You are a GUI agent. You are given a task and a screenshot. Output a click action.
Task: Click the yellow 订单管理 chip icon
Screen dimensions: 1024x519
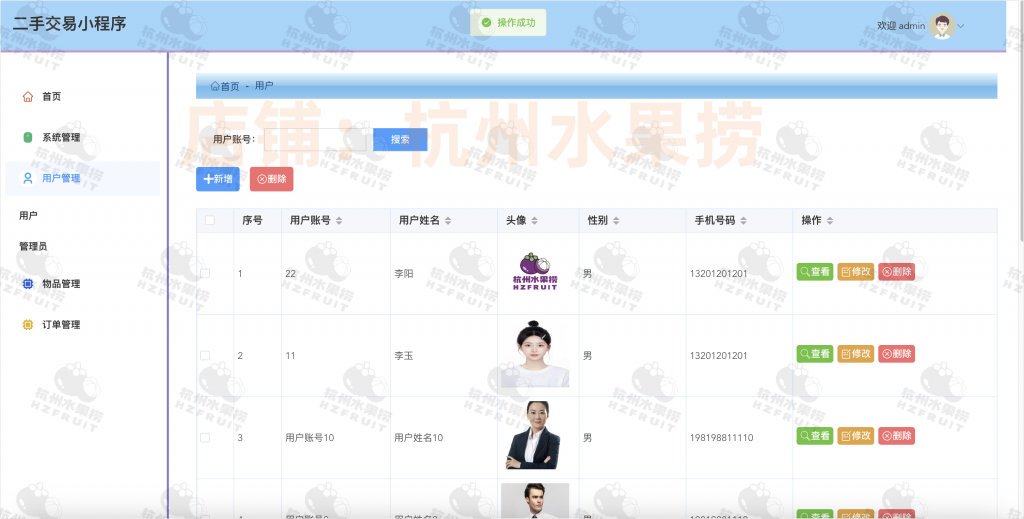(x=27, y=324)
